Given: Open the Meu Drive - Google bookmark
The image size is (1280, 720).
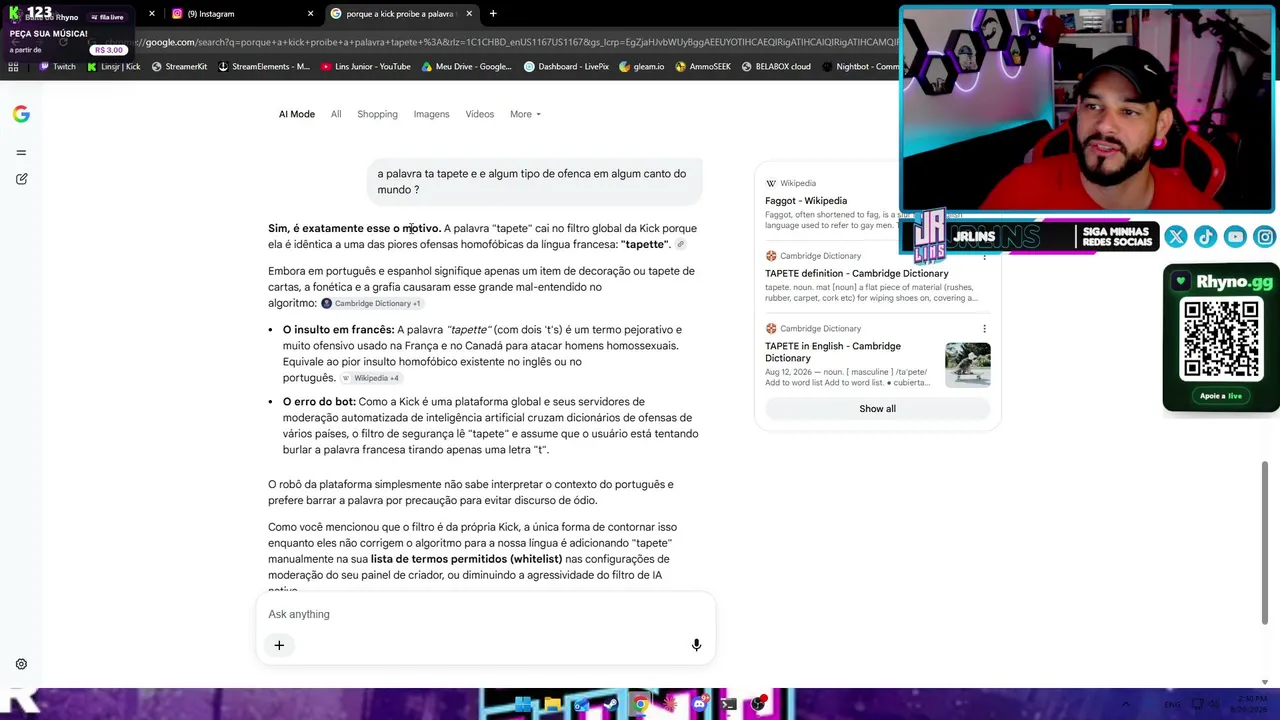Looking at the screenshot, I should [467, 67].
